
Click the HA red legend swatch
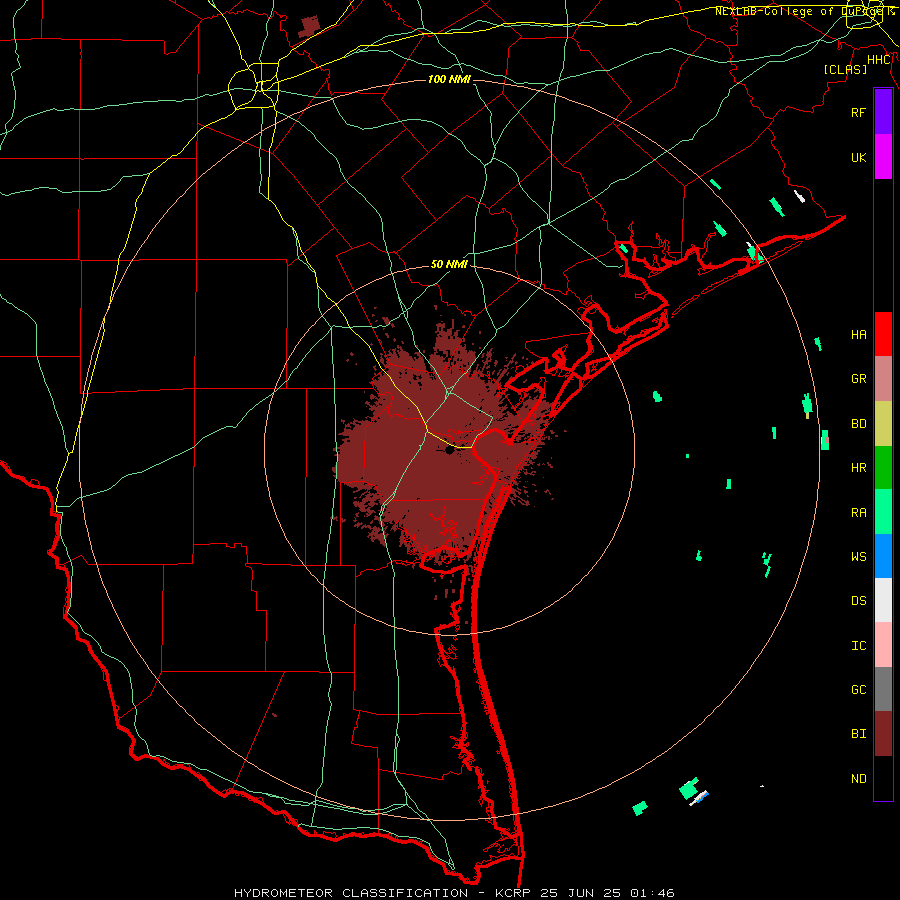(x=883, y=334)
